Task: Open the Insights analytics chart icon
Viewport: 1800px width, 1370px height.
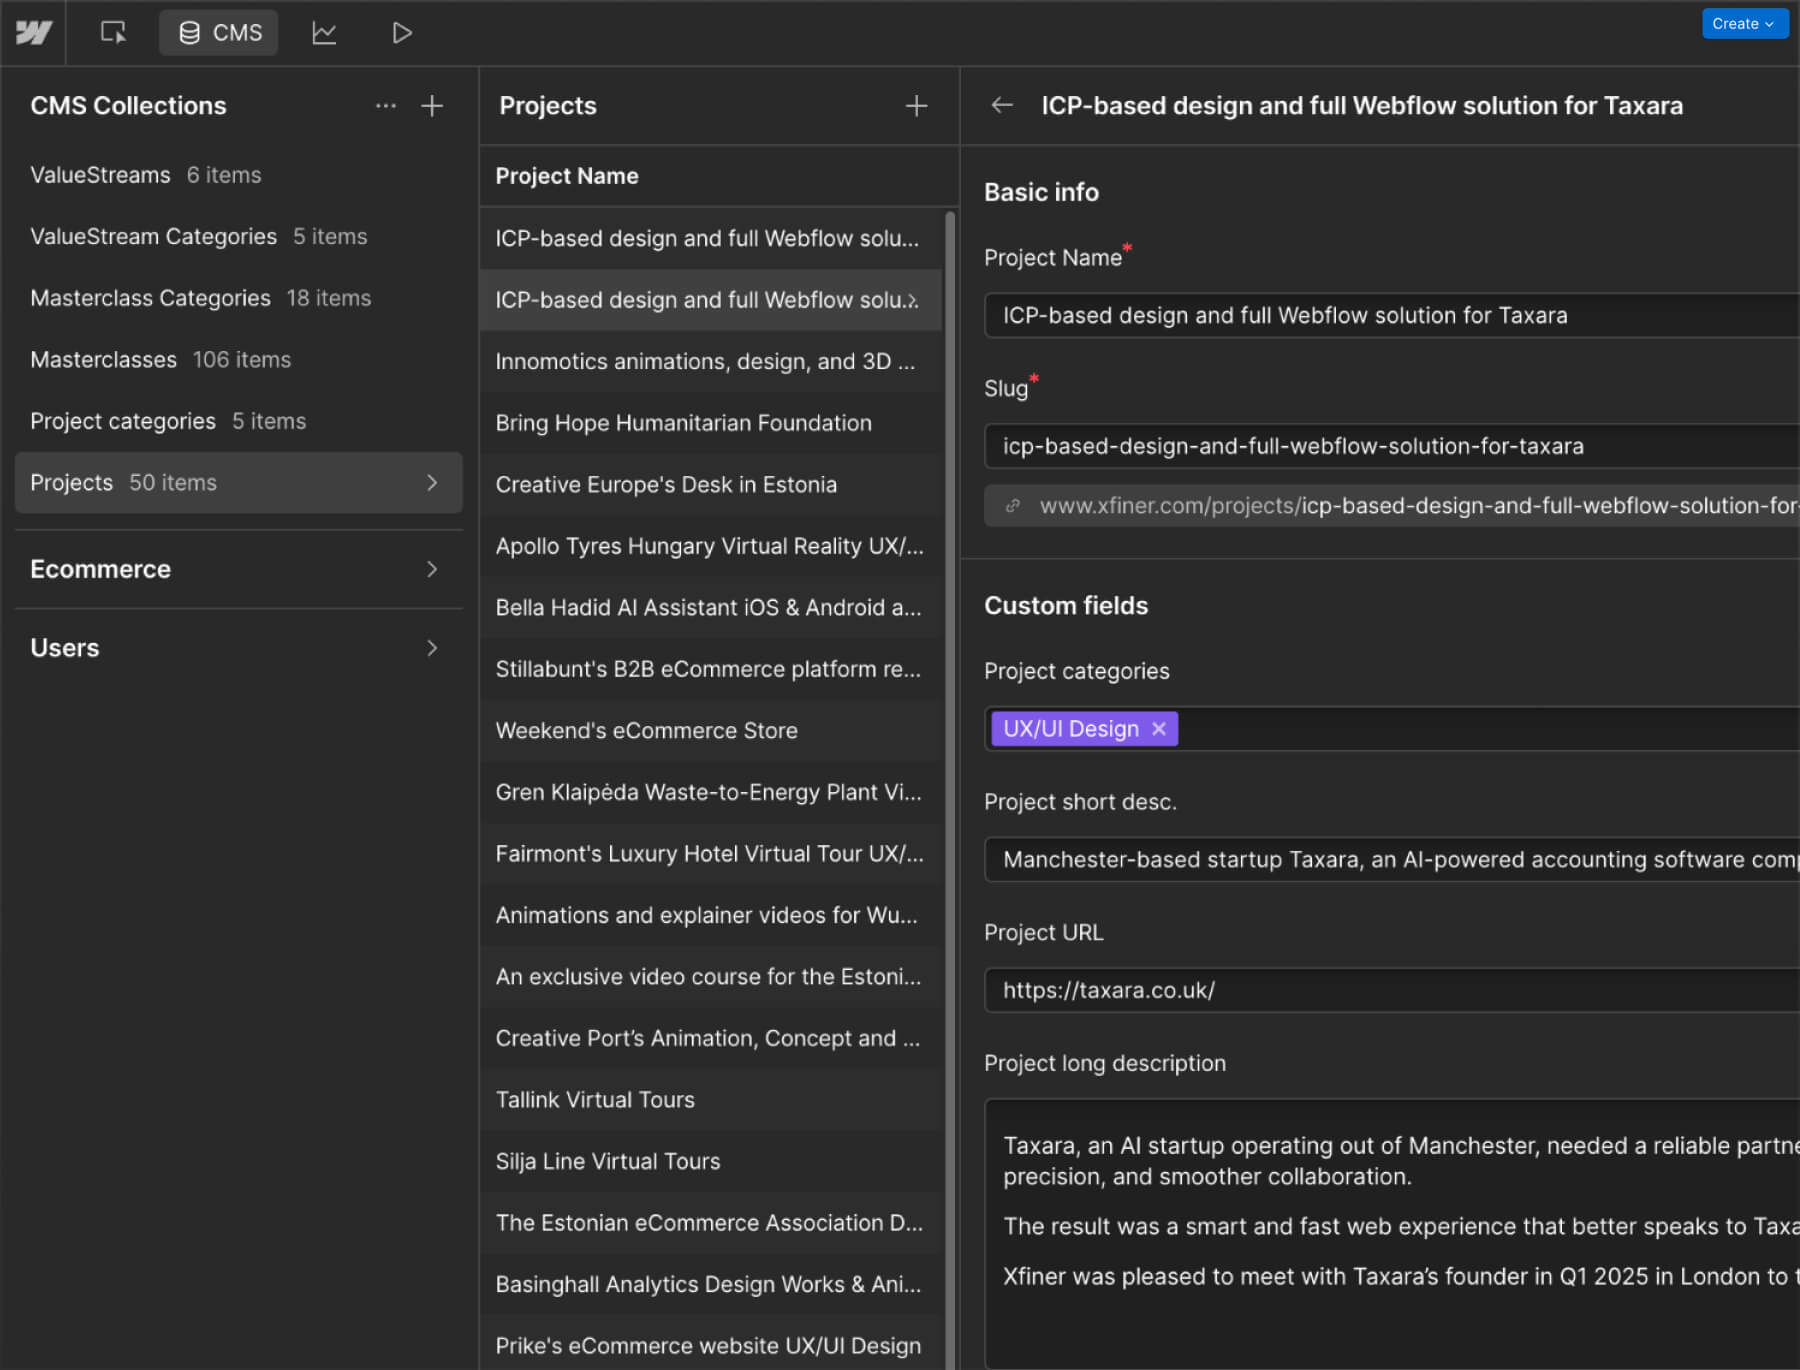Action: pyautogui.click(x=324, y=33)
